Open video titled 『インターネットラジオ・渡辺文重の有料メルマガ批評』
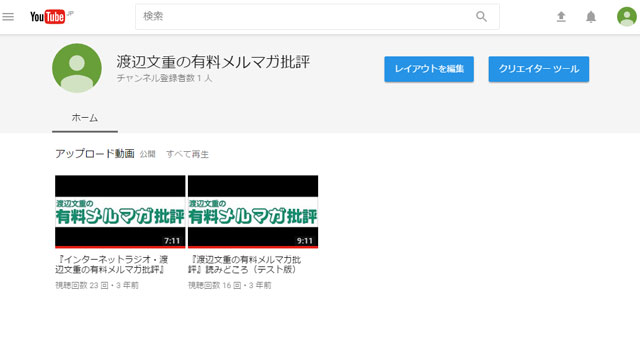Screen dimensions: 640x360 coord(112,264)
